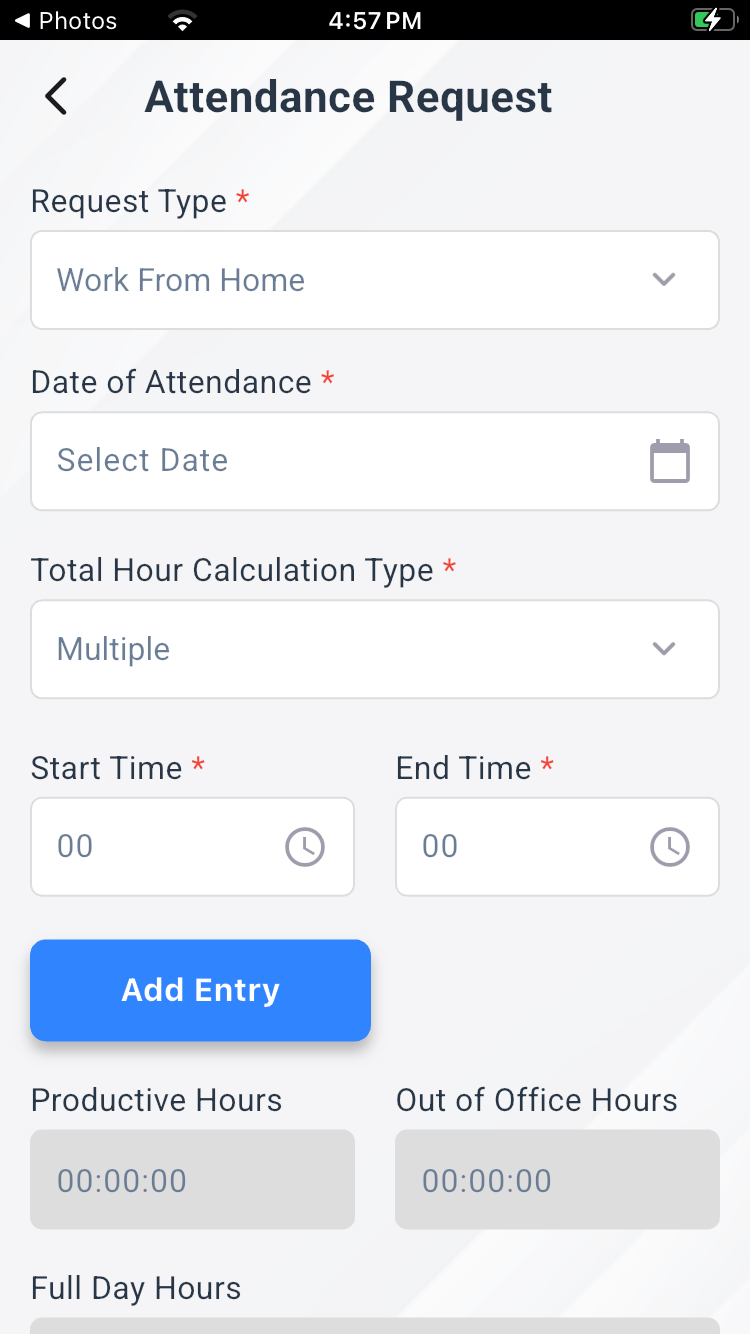Tap the Wi-Fi status icon
Image resolution: width=750 pixels, height=1334 pixels.
182,20
